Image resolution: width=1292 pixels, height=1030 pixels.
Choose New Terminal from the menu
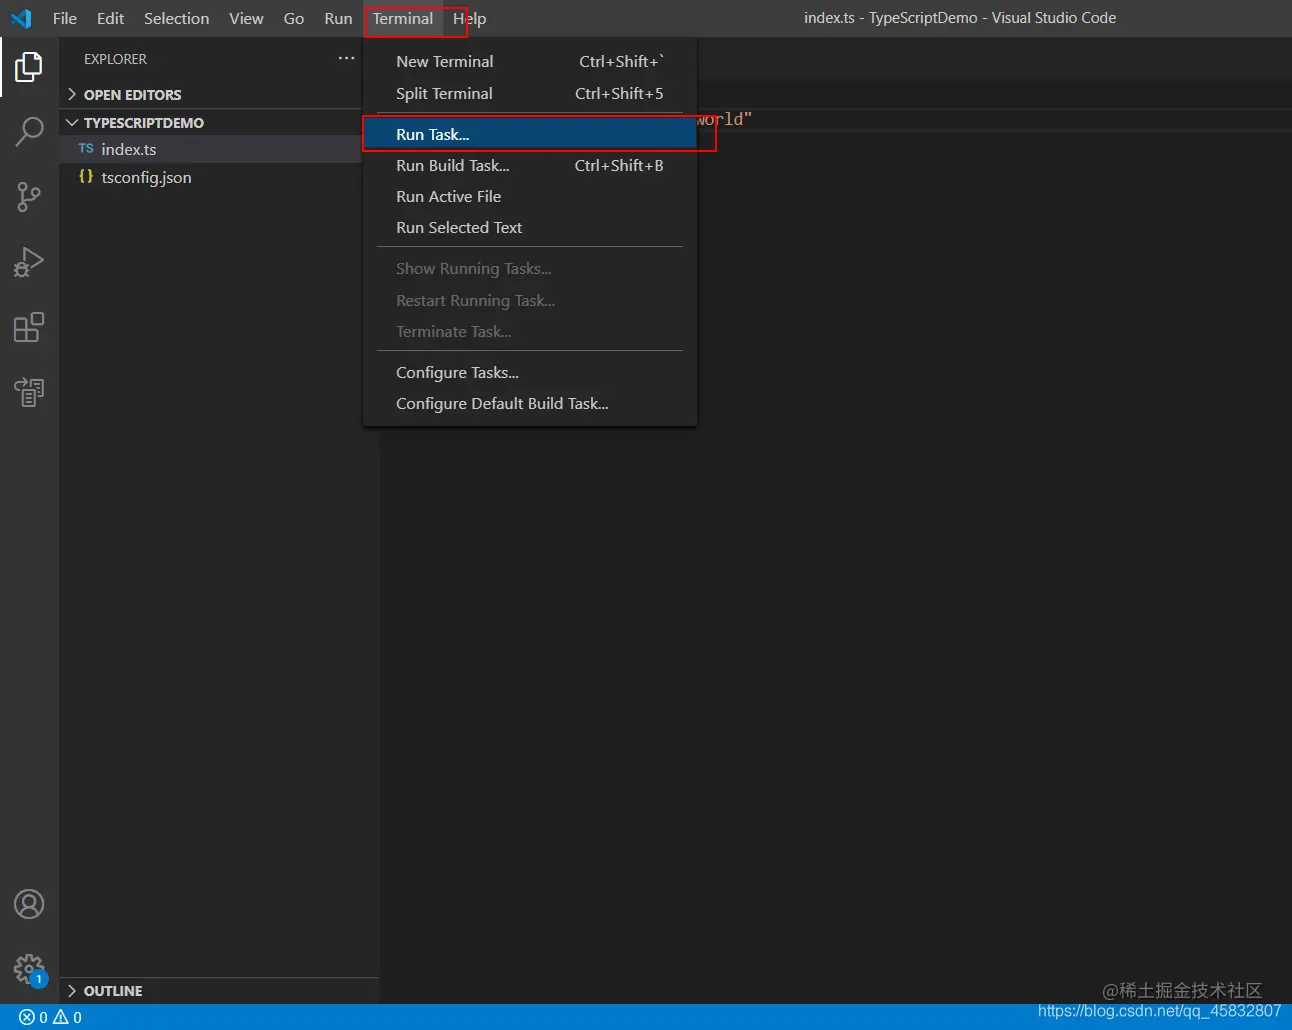[530, 61]
